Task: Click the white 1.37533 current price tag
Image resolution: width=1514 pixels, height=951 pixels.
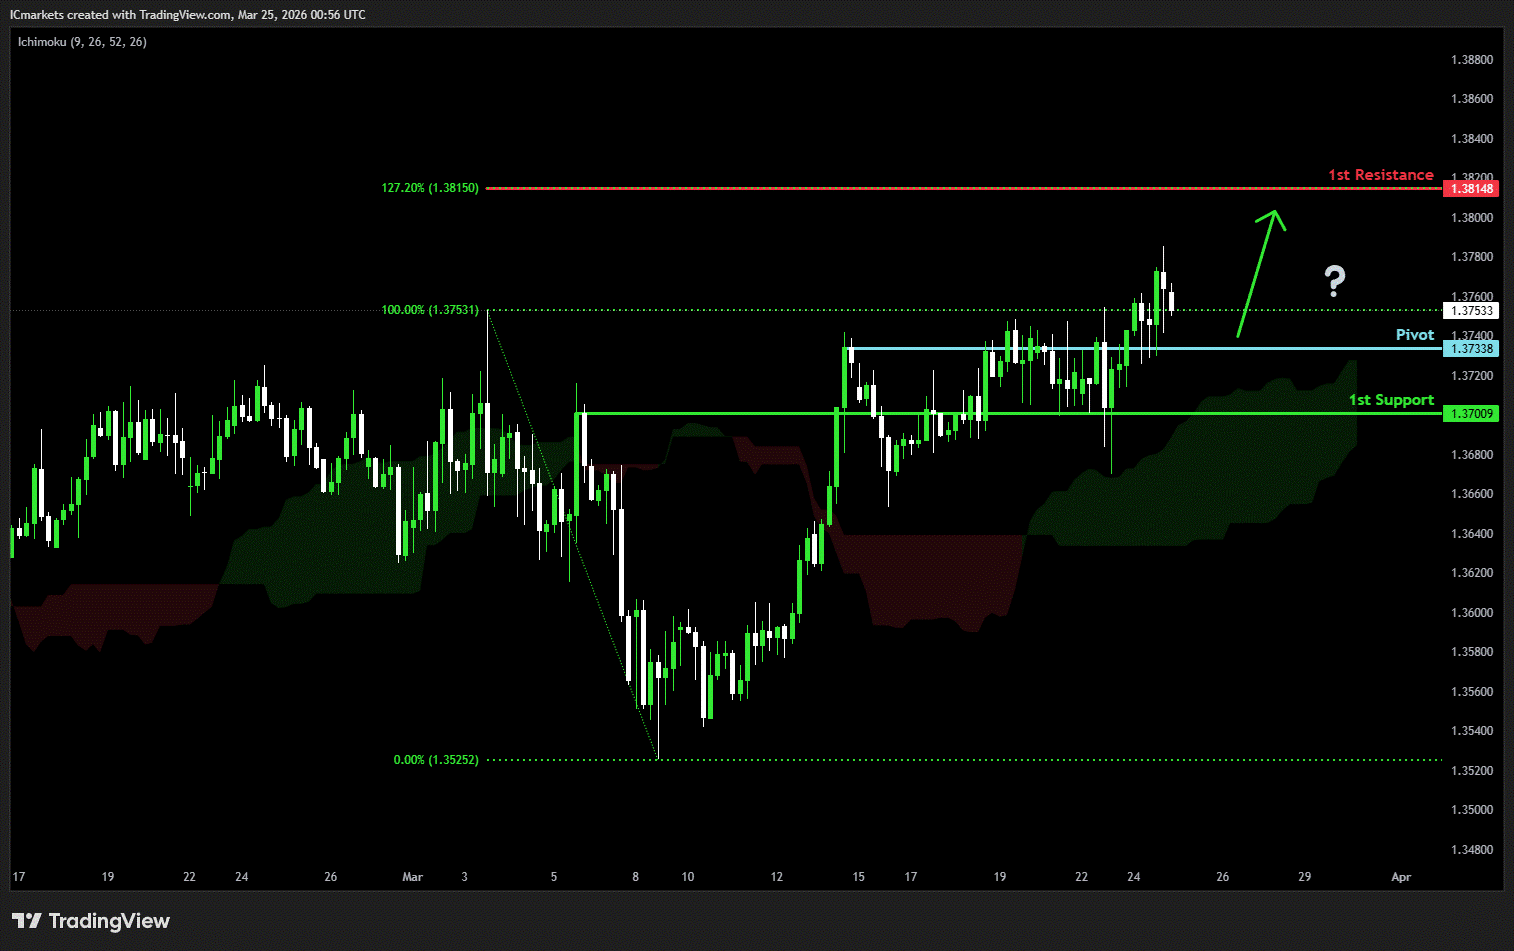Action: [1471, 311]
